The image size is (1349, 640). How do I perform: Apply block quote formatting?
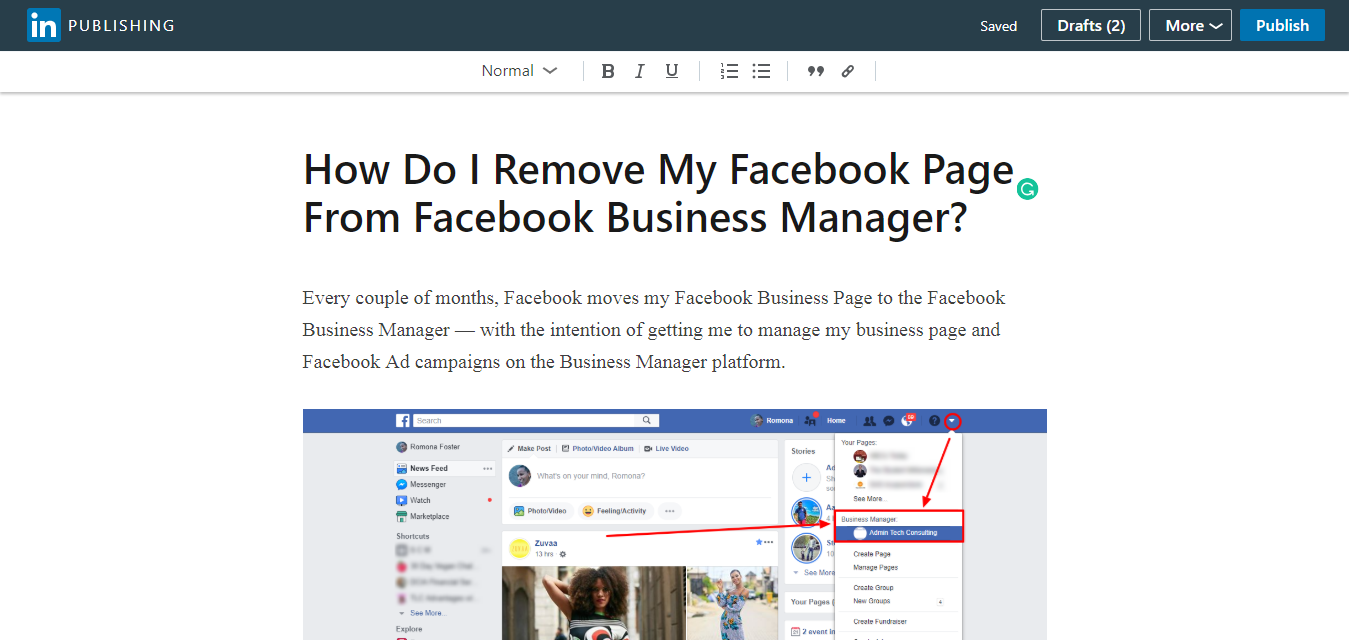816,71
